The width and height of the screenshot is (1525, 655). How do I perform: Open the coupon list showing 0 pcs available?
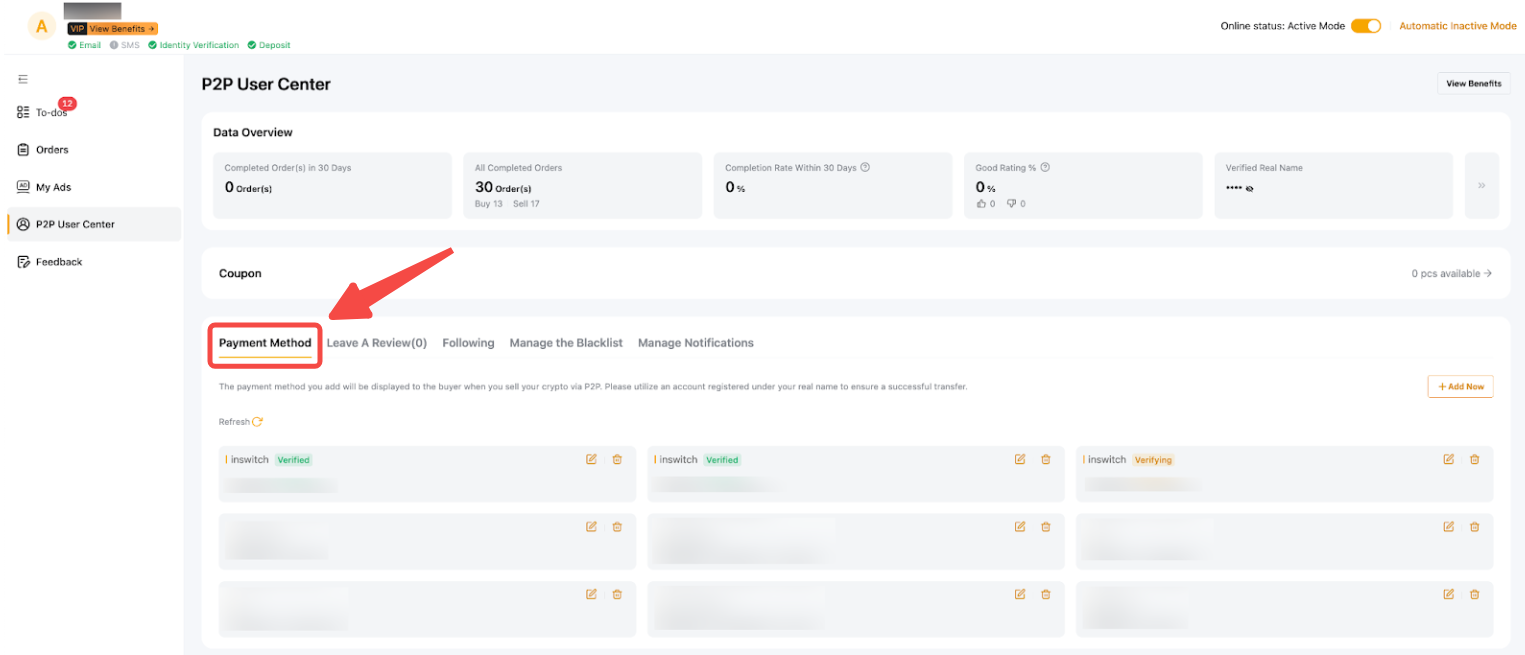1451,273
